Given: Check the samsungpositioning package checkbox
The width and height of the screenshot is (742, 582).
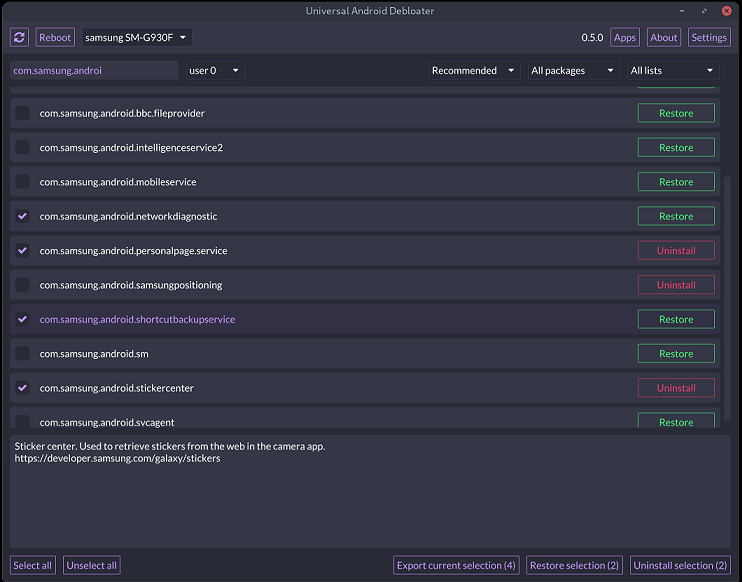Looking at the screenshot, I should (22, 285).
